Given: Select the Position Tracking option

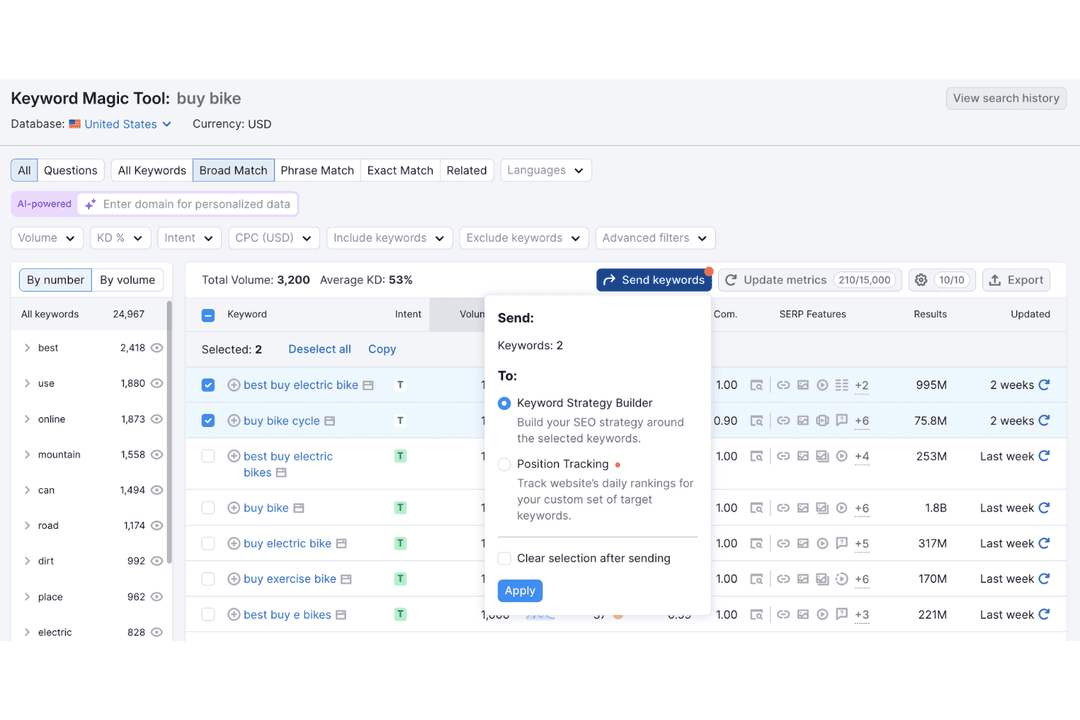Looking at the screenshot, I should pyautogui.click(x=504, y=464).
